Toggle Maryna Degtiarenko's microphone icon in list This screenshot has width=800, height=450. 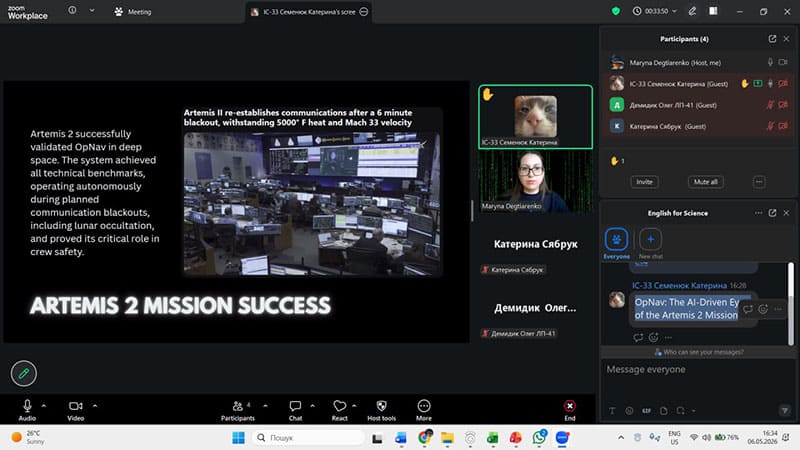(770, 62)
